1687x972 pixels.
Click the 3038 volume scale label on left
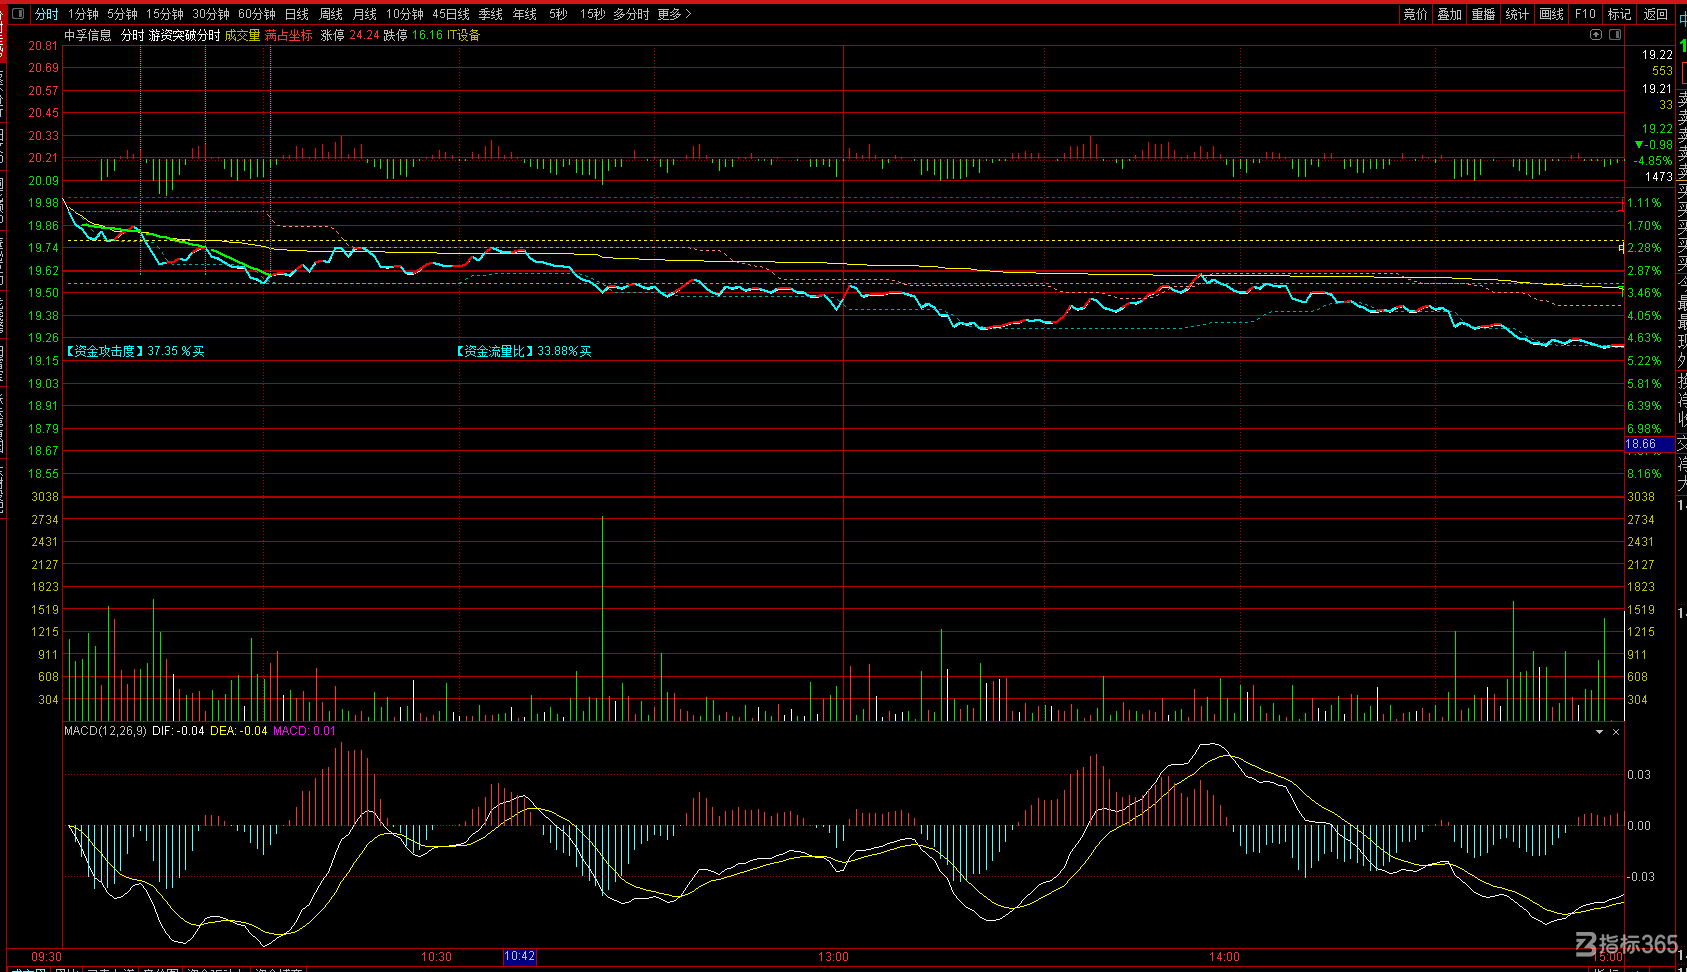[45, 497]
